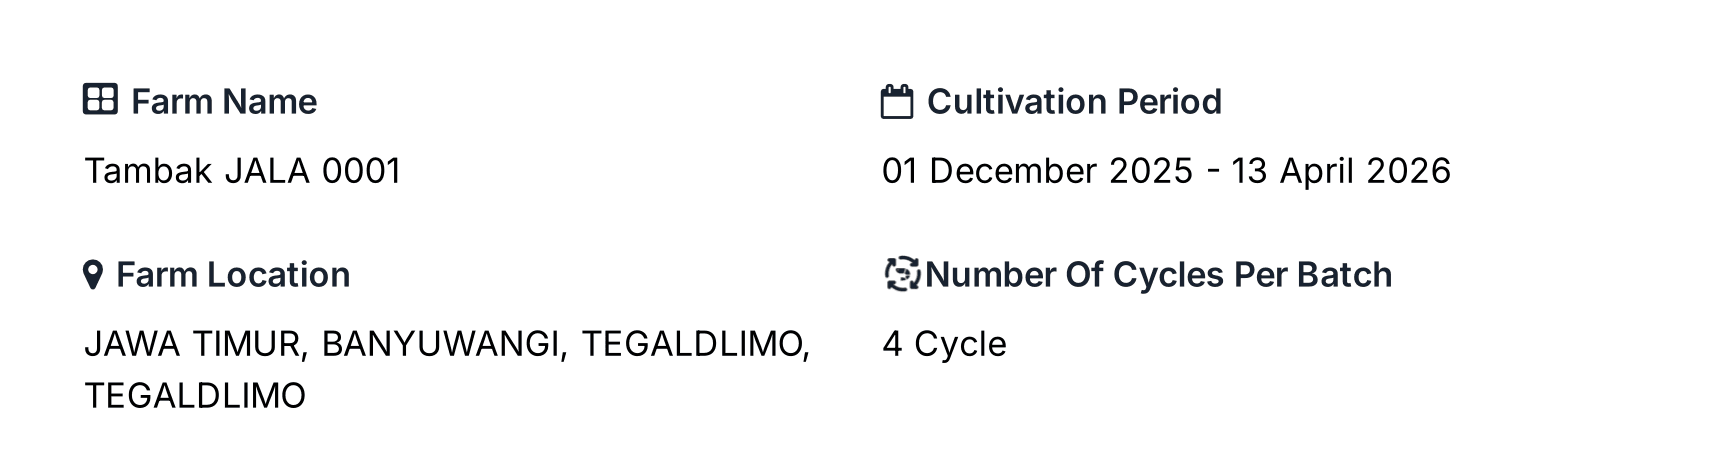
Task: Click the Farm Location map pin icon
Action: pos(93,275)
